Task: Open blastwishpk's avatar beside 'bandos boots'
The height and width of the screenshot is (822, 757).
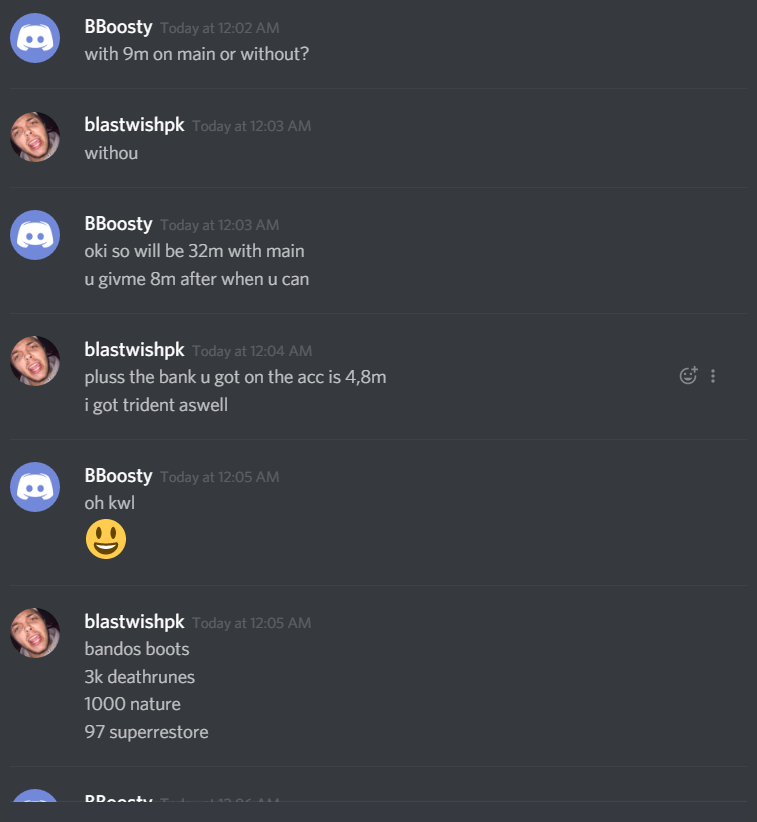Action: 35,633
